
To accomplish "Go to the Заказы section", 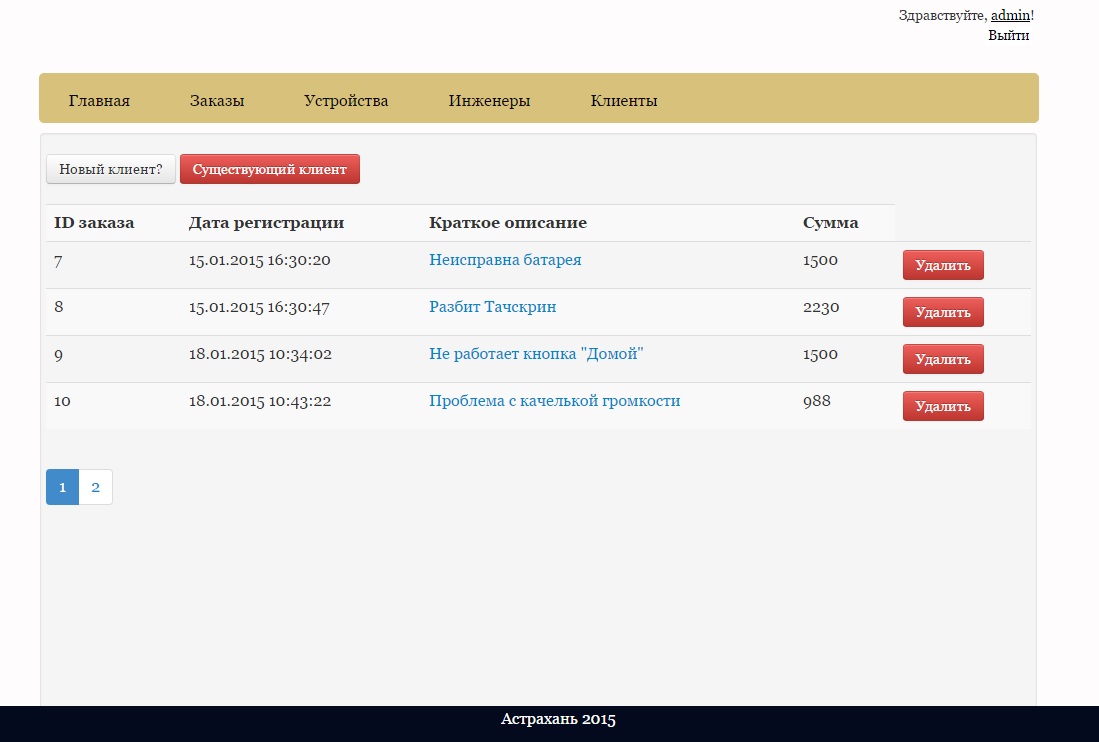I will 217,100.
